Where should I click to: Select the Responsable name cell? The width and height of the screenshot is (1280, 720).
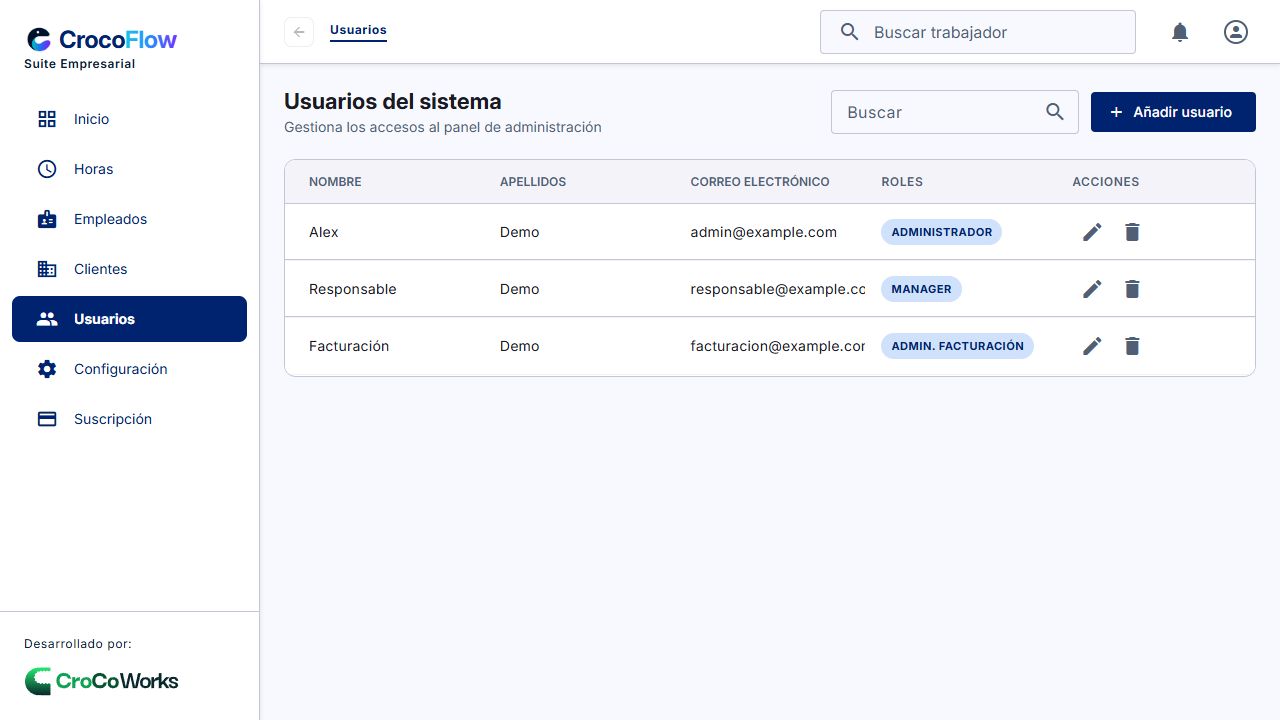coord(353,289)
